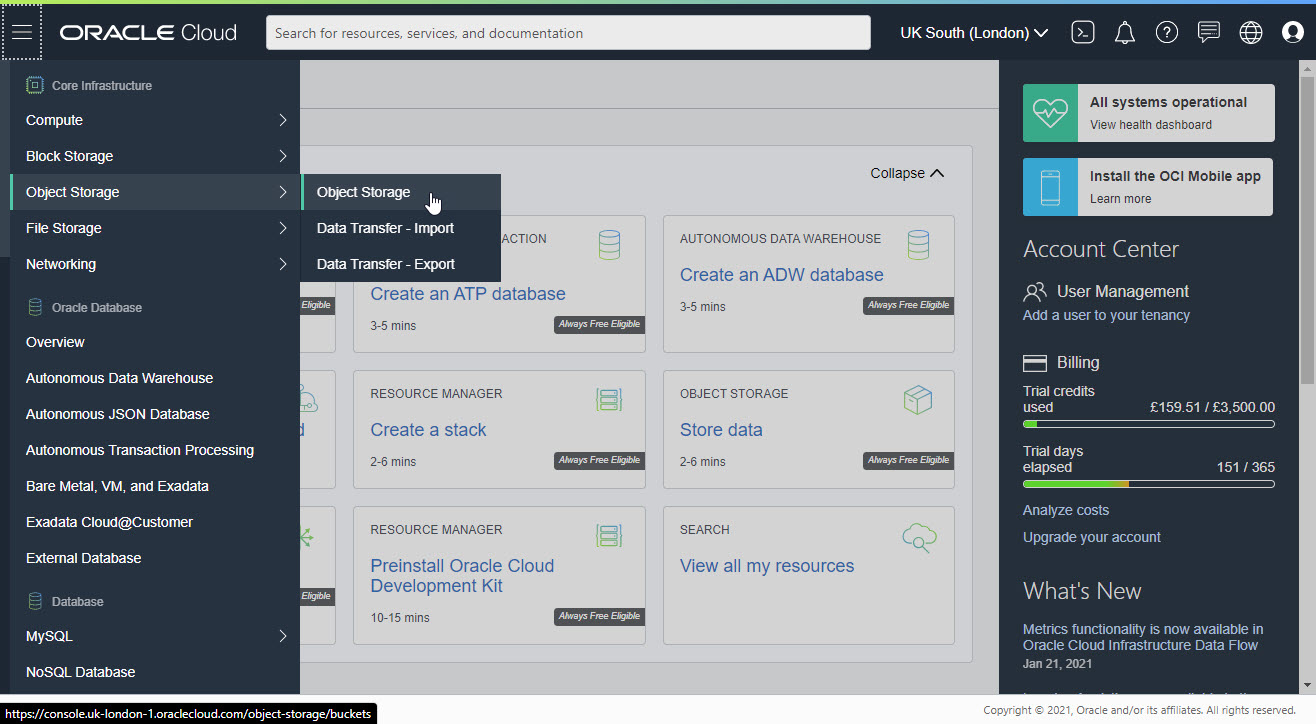Click the View all my resources link
The height and width of the screenshot is (724, 1316).
(x=767, y=566)
